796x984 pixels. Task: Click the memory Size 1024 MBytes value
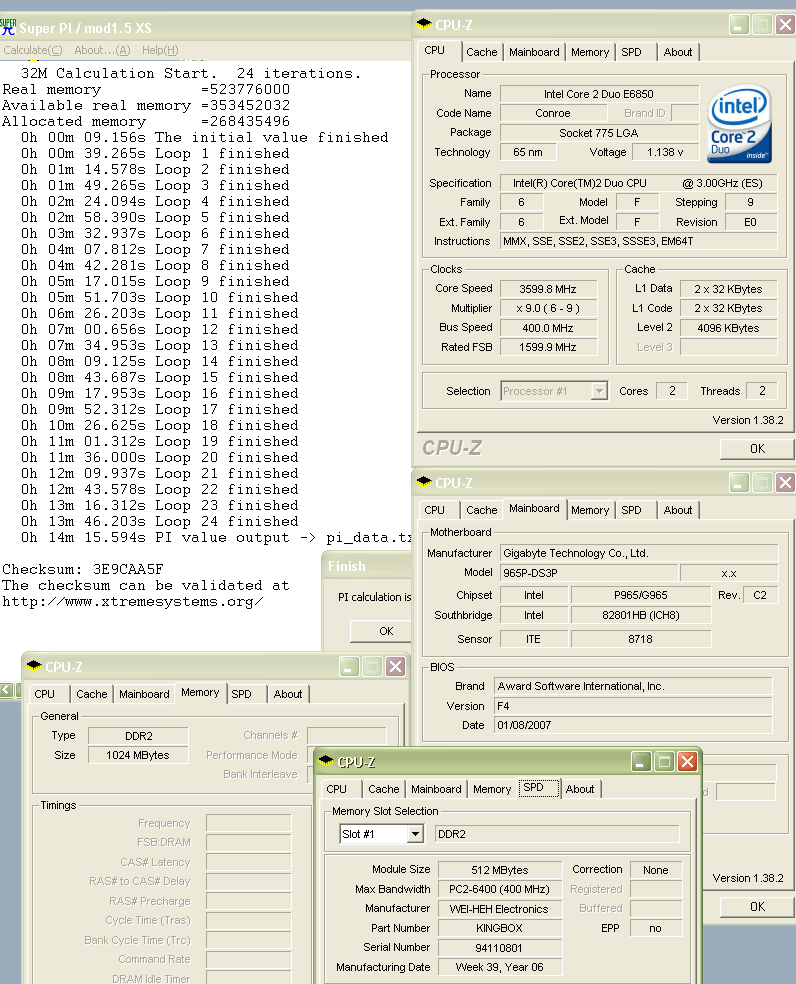[x=138, y=755]
